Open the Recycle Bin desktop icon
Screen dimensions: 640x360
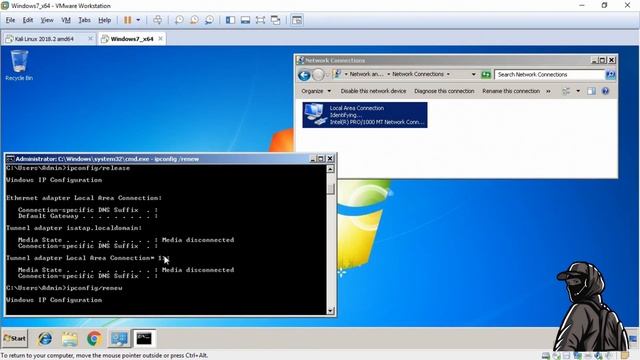pos(19,65)
